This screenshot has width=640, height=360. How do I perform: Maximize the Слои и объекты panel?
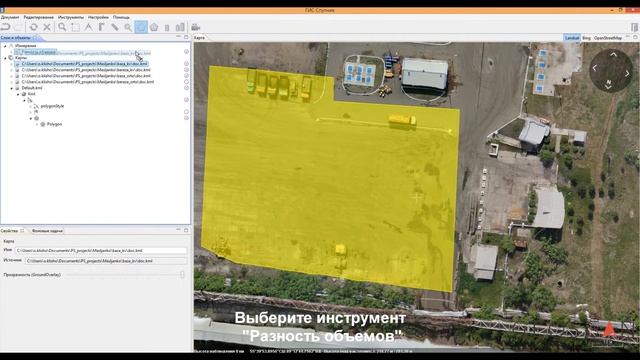(x=186, y=37)
